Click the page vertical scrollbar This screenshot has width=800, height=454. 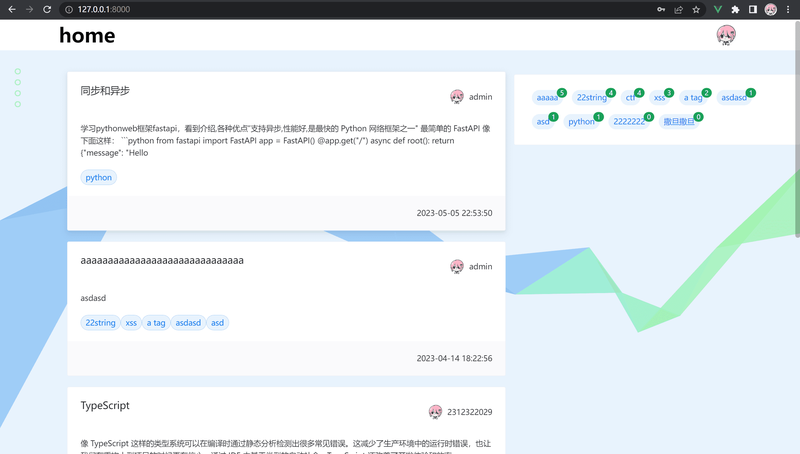coord(797,129)
